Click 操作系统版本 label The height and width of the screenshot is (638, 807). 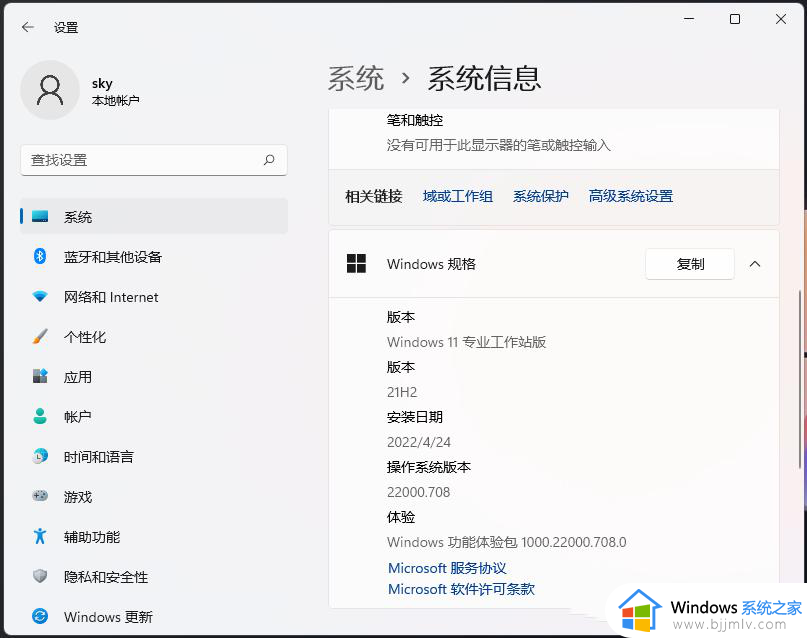pos(429,467)
